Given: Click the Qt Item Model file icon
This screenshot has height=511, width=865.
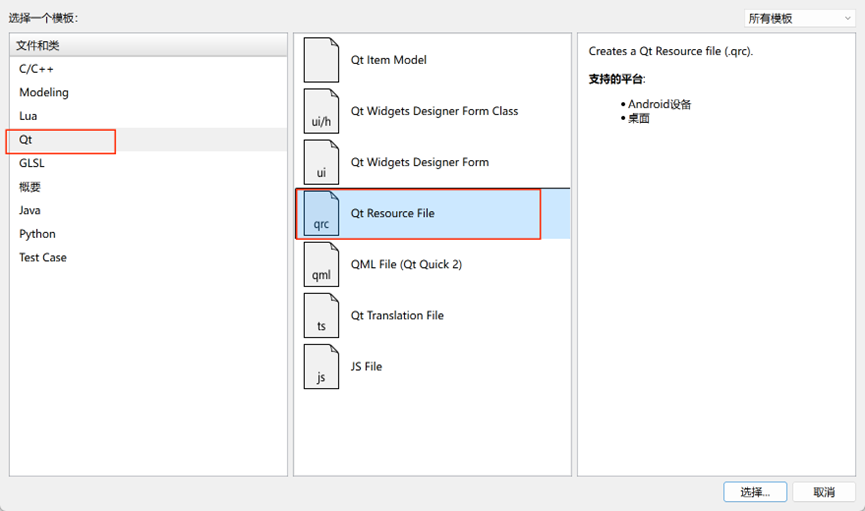Looking at the screenshot, I should pyautogui.click(x=321, y=60).
